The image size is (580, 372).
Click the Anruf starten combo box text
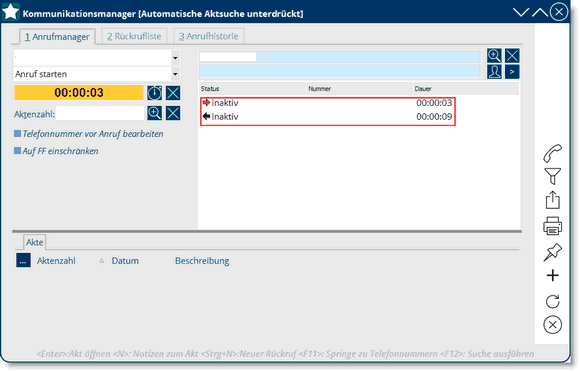click(x=41, y=74)
